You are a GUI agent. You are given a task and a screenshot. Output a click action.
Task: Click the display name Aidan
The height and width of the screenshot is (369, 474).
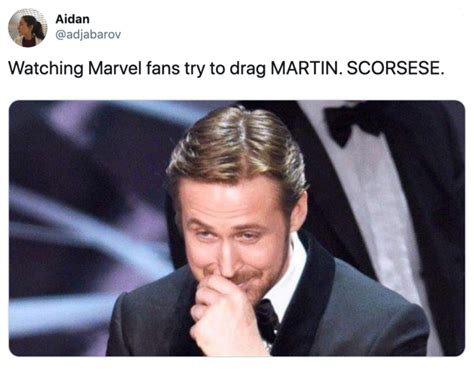click(72, 19)
